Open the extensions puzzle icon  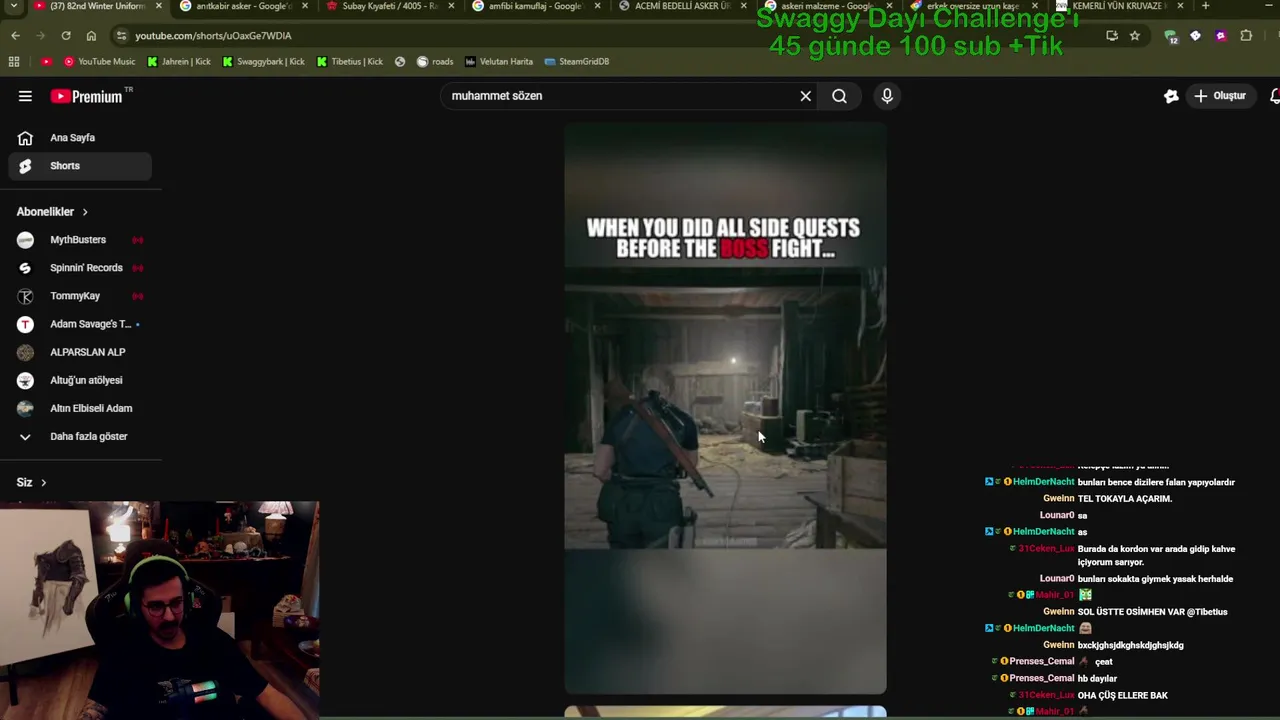1246,36
